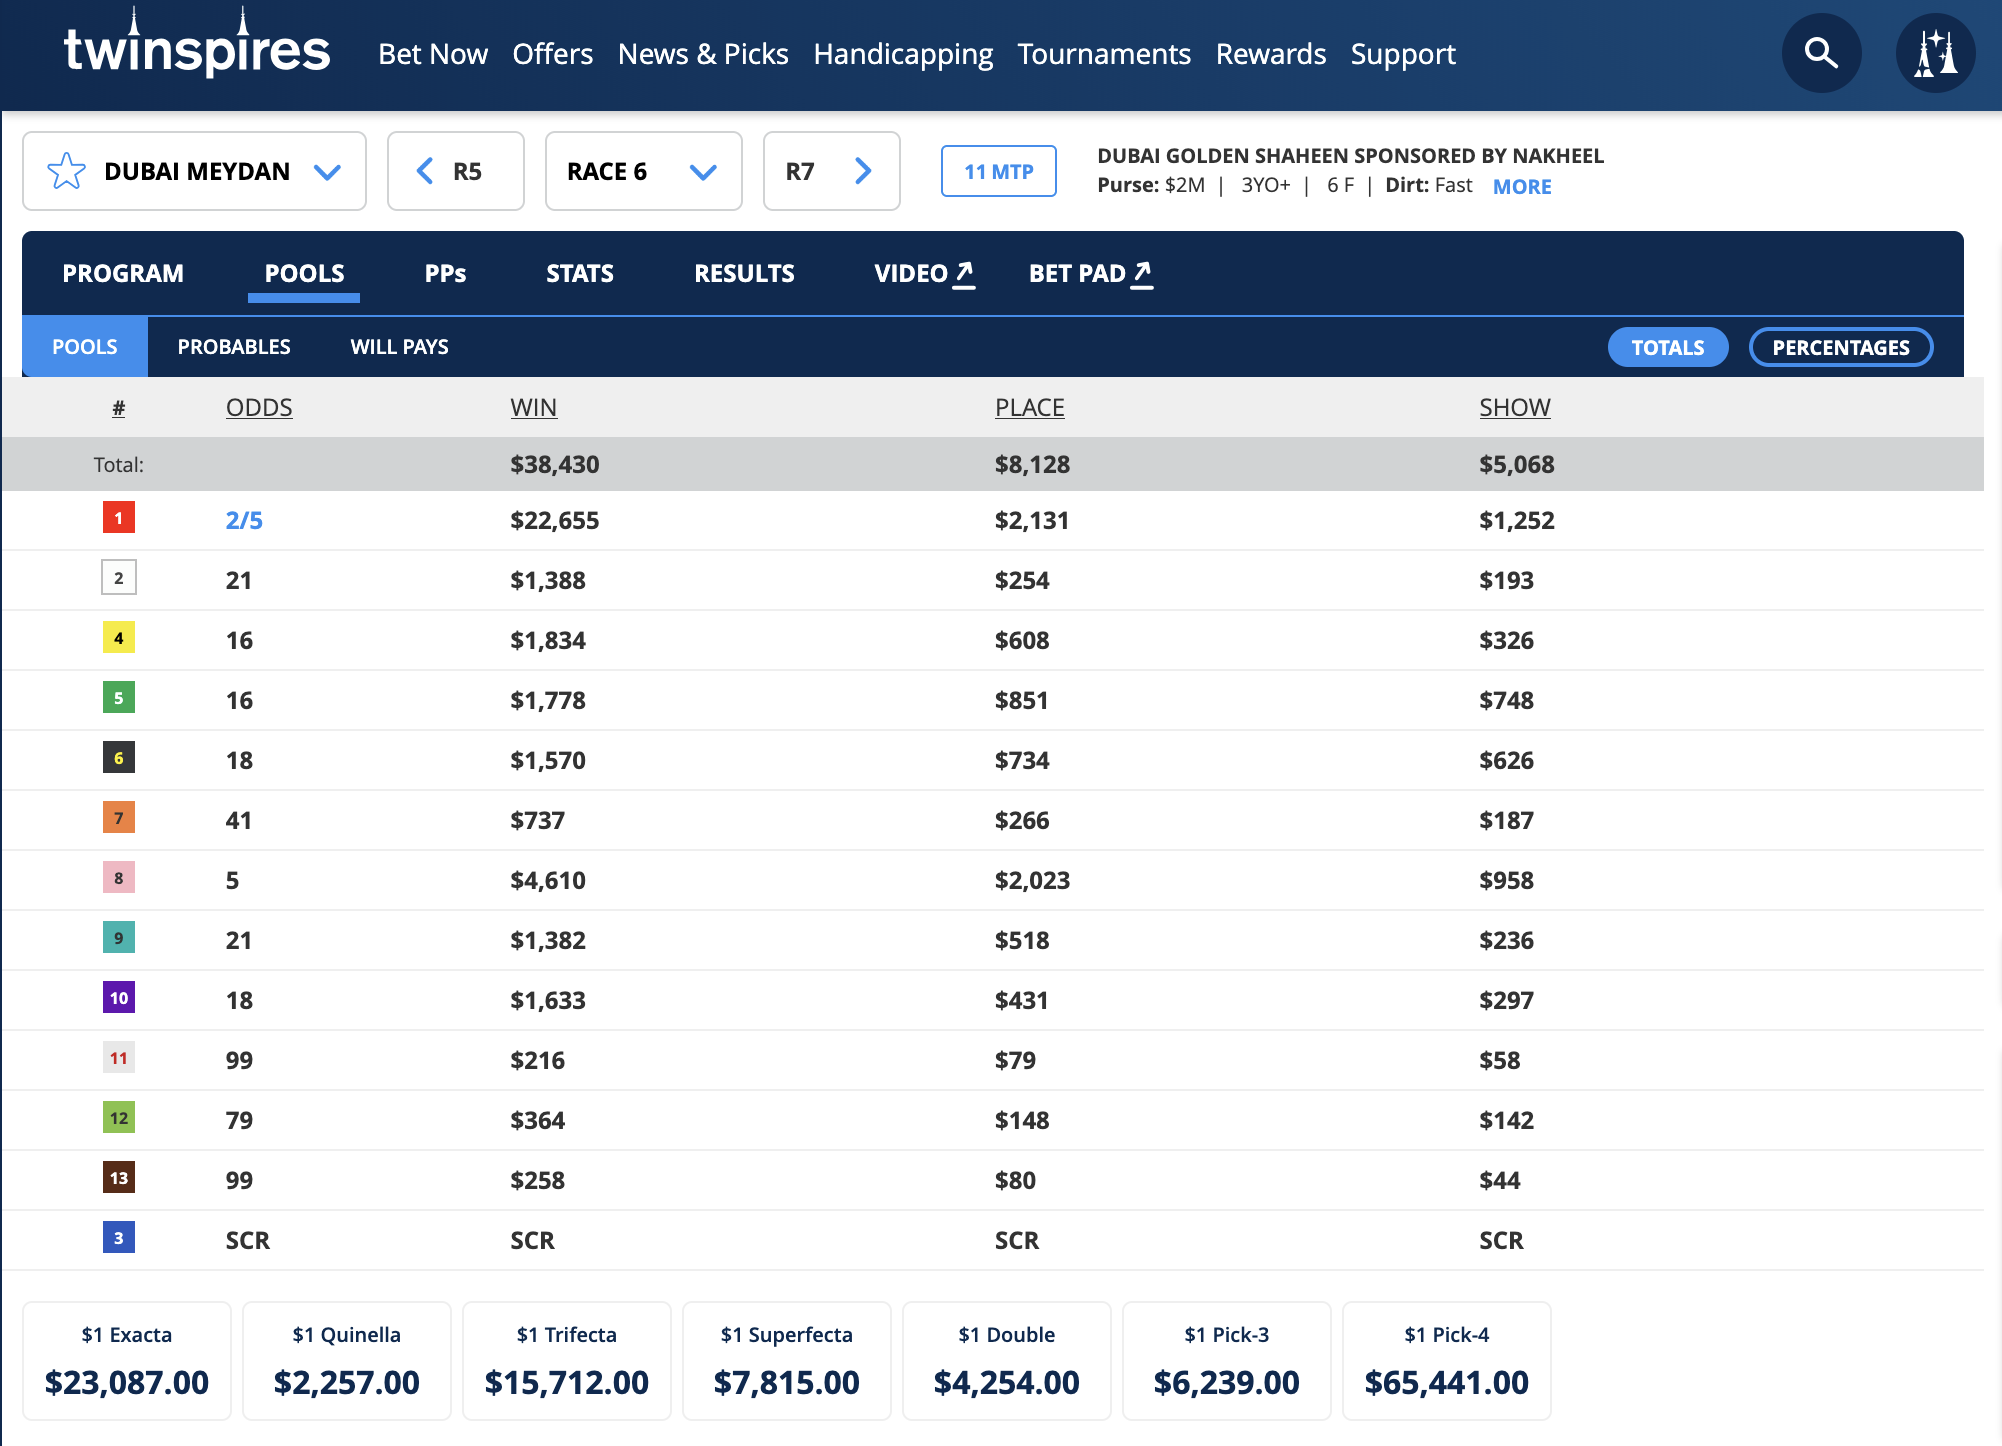The image size is (2002, 1446).
Task: Favorite Dubai Meydan with the star icon
Action: pos(67,171)
